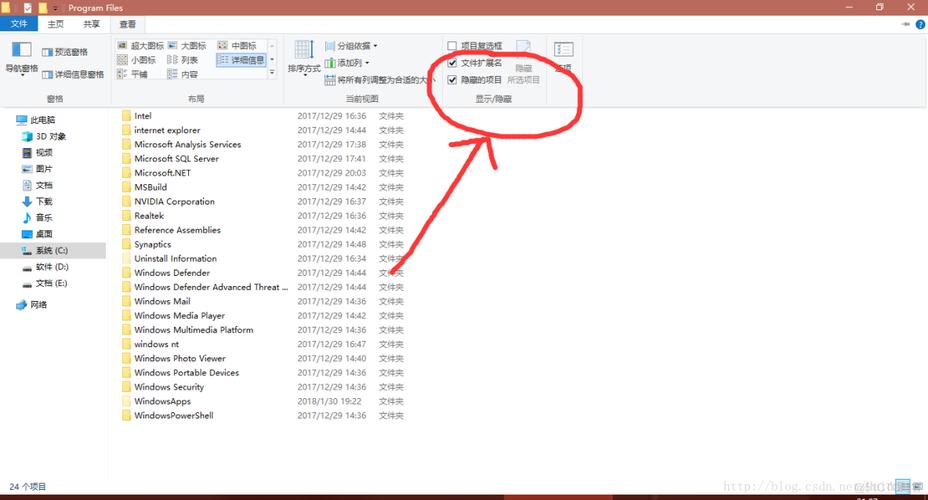Viewport: 928px width, 500px height.
Task: Select System (C:) drive in sidebar
Action: tap(53, 250)
